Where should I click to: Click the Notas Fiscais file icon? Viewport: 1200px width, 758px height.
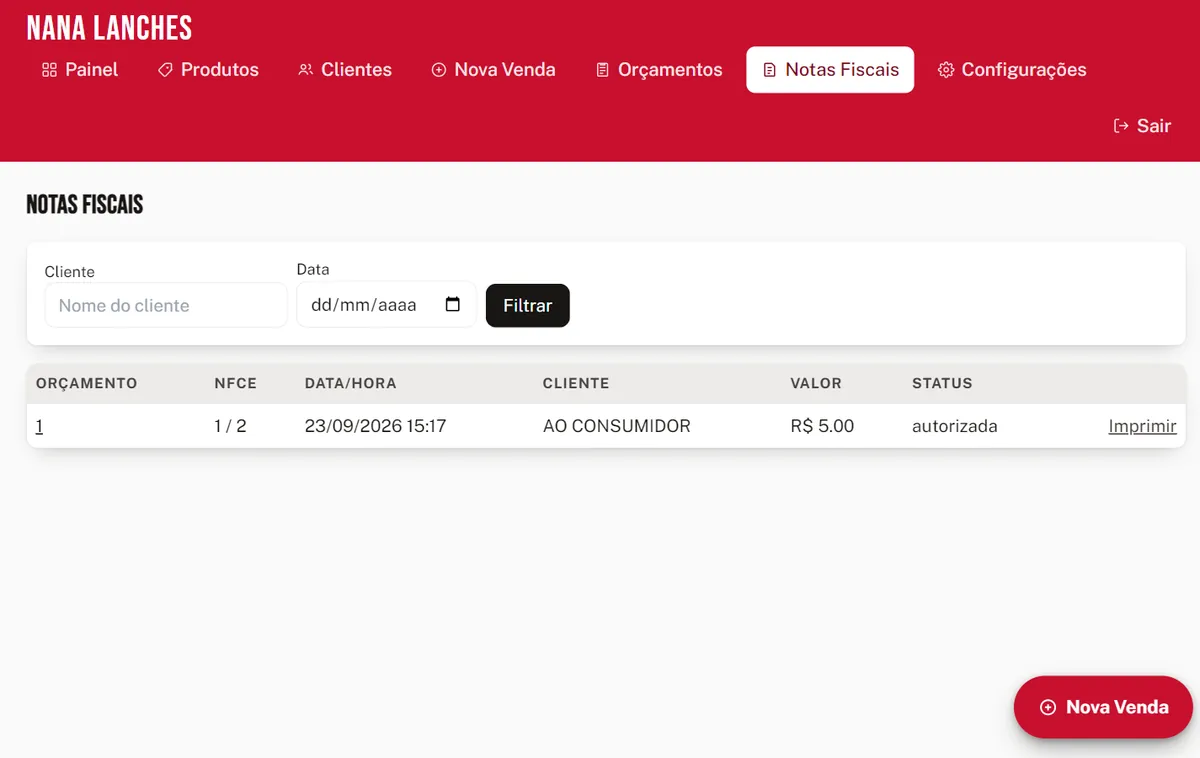(769, 70)
